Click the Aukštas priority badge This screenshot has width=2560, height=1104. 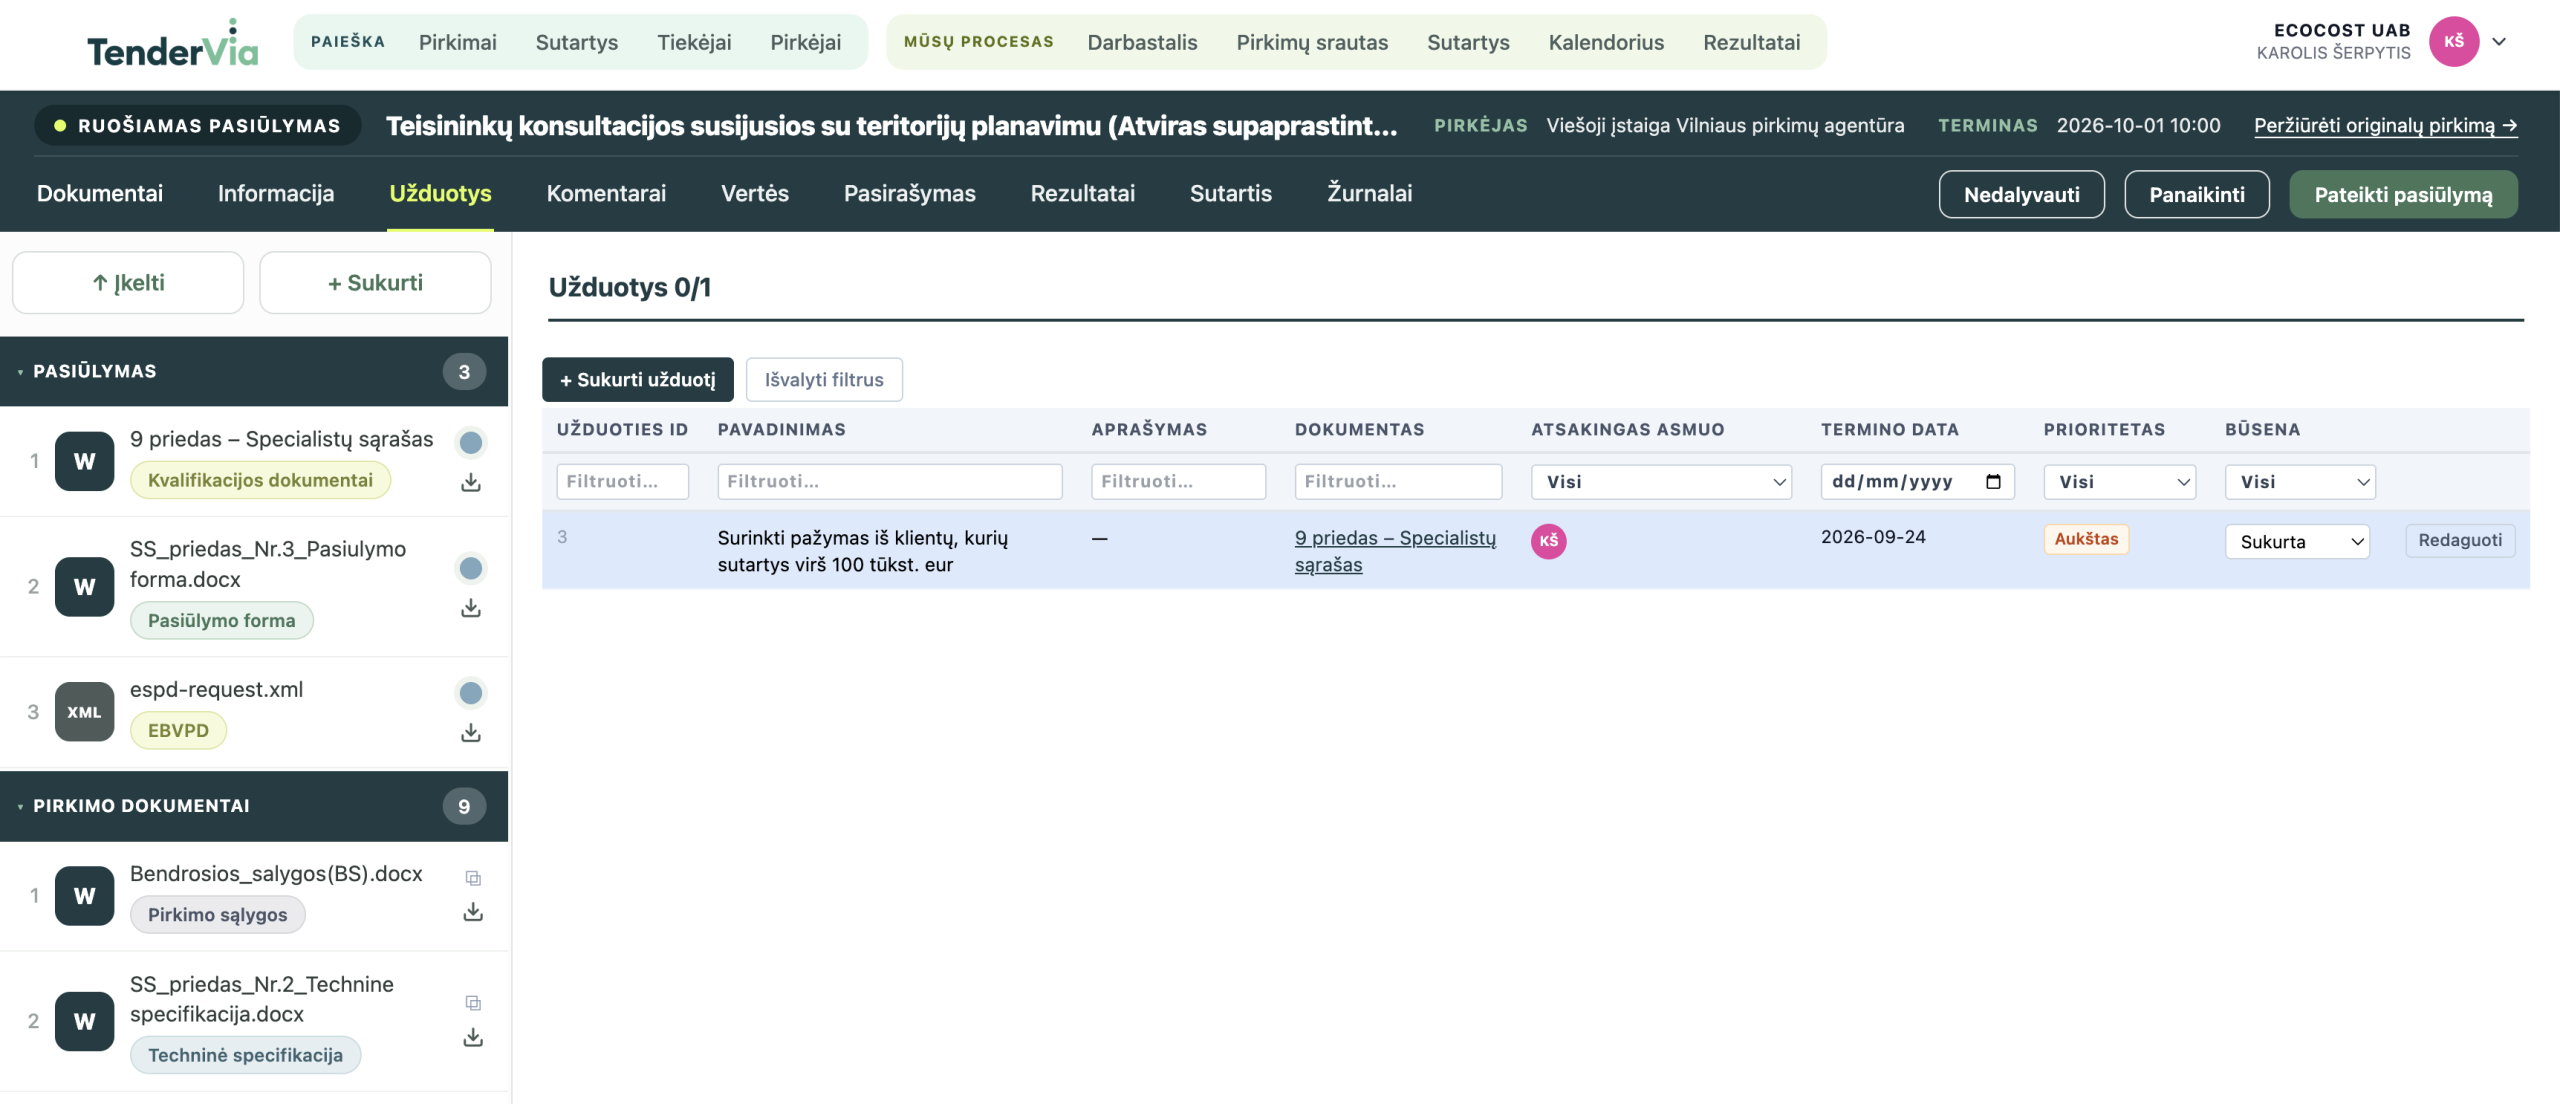point(2086,539)
